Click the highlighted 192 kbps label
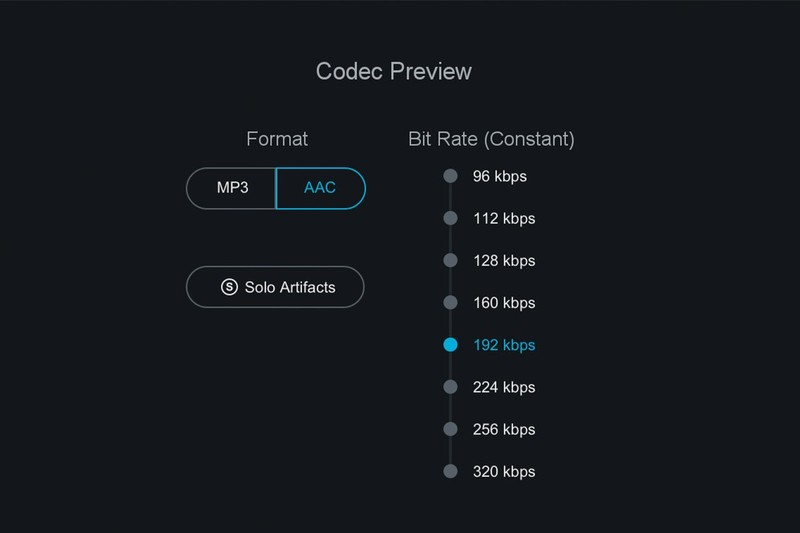Screen dimensions: 800x533 (x=504, y=345)
